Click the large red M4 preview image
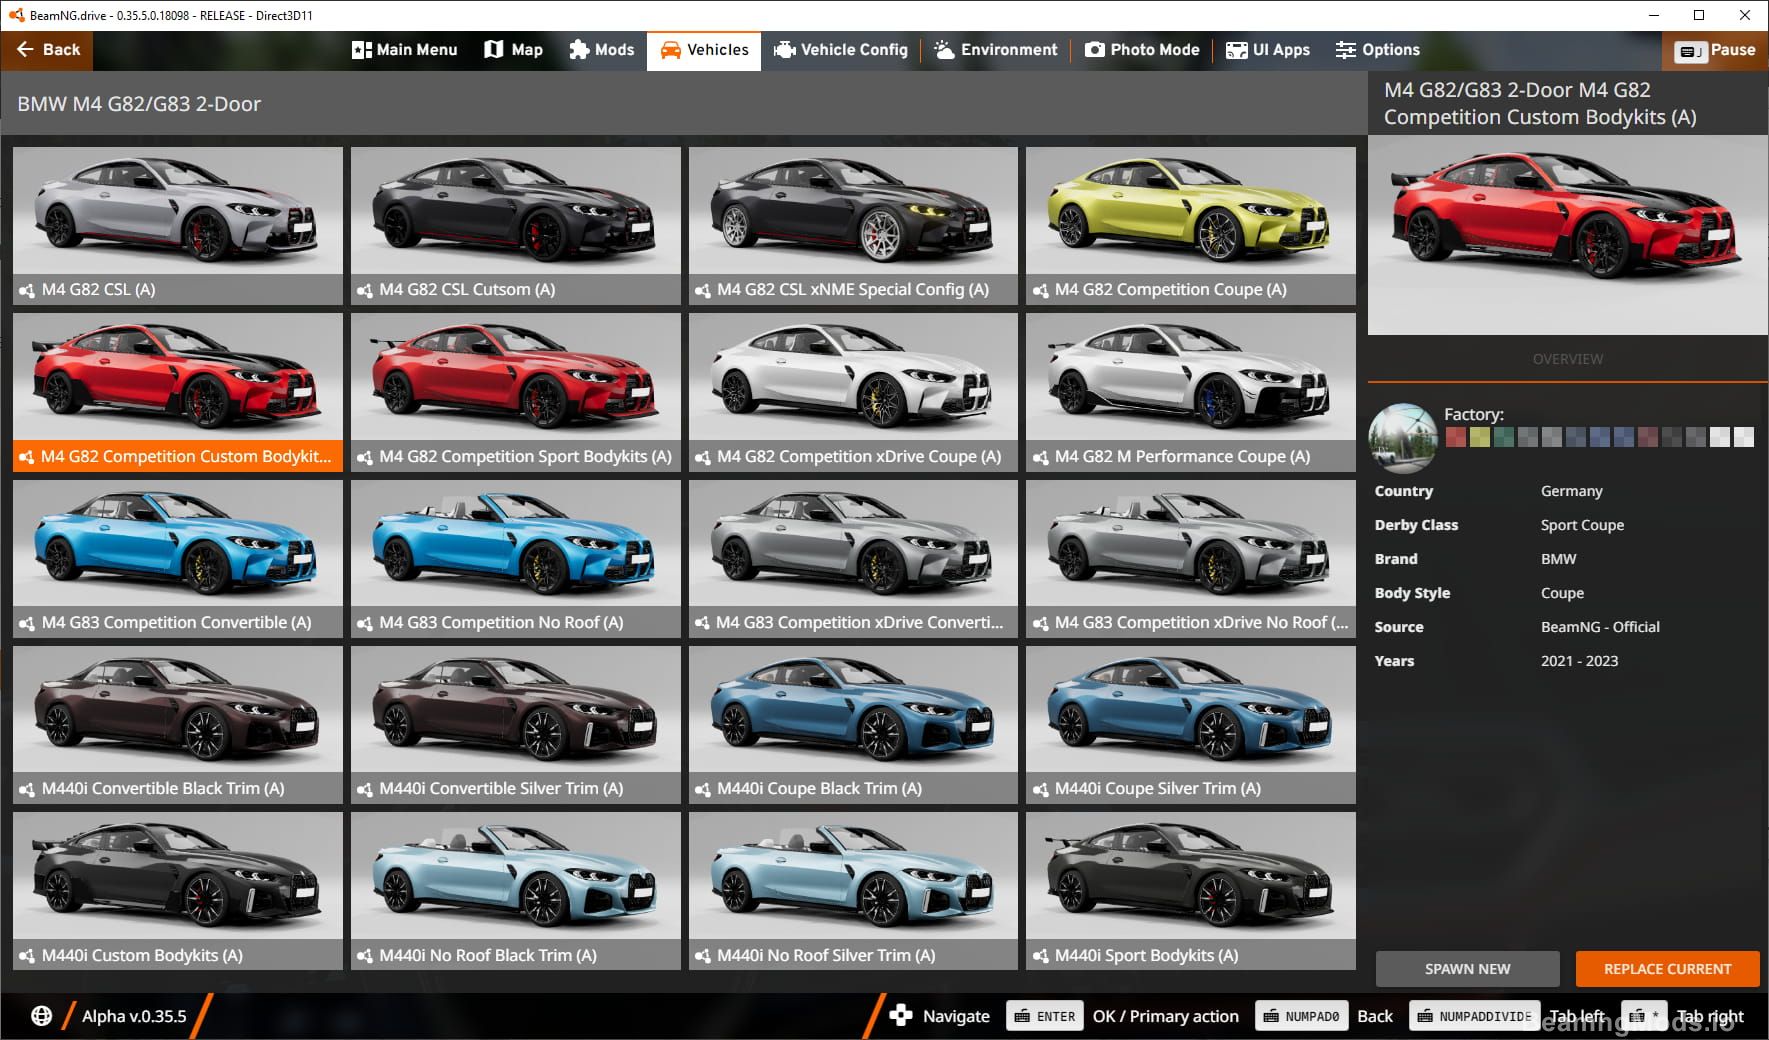Image resolution: width=1769 pixels, height=1040 pixels. pyautogui.click(x=1567, y=235)
